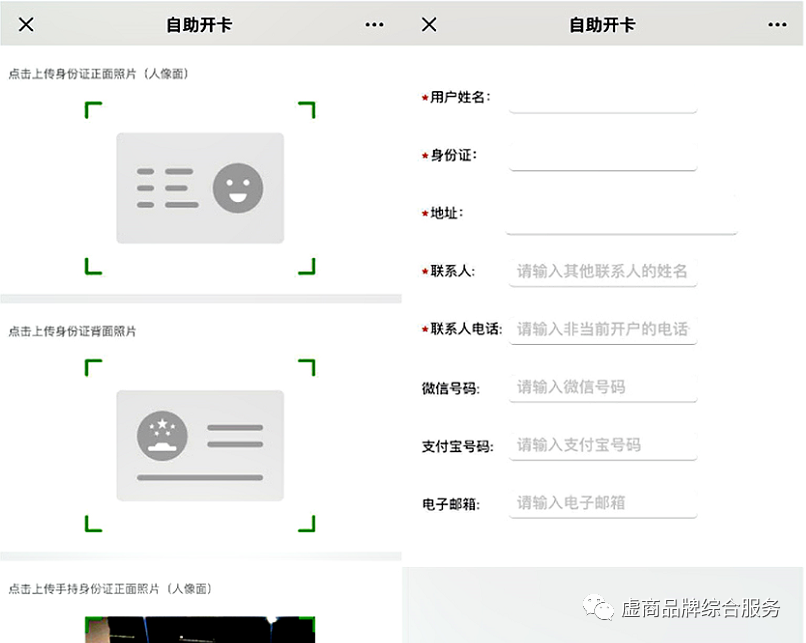The height and width of the screenshot is (643, 806).
Task: Select the 支付宝号码 input field
Action: pos(602,445)
